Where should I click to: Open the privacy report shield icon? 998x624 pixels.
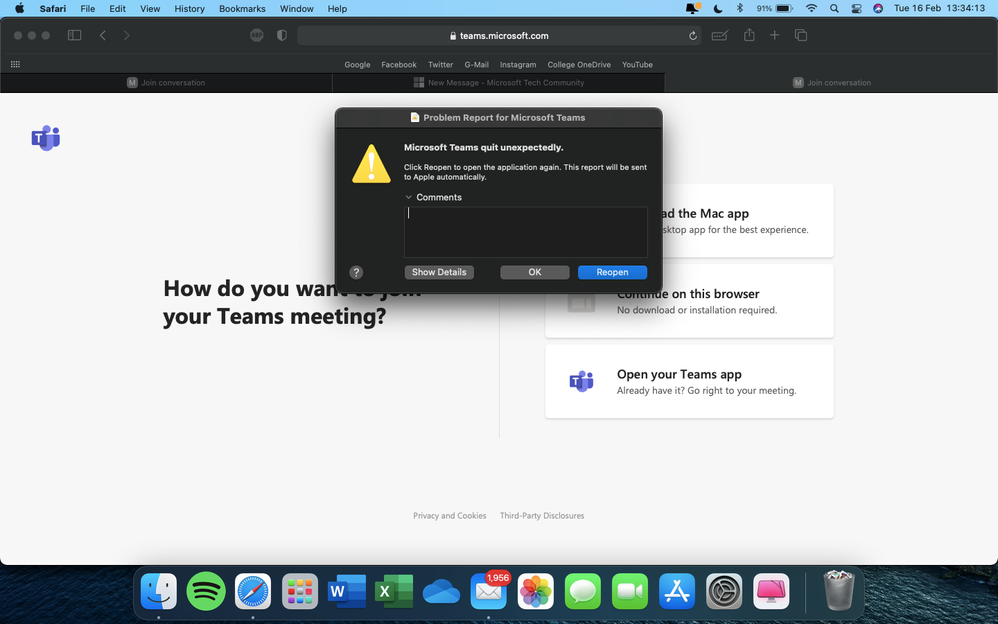tap(282, 35)
